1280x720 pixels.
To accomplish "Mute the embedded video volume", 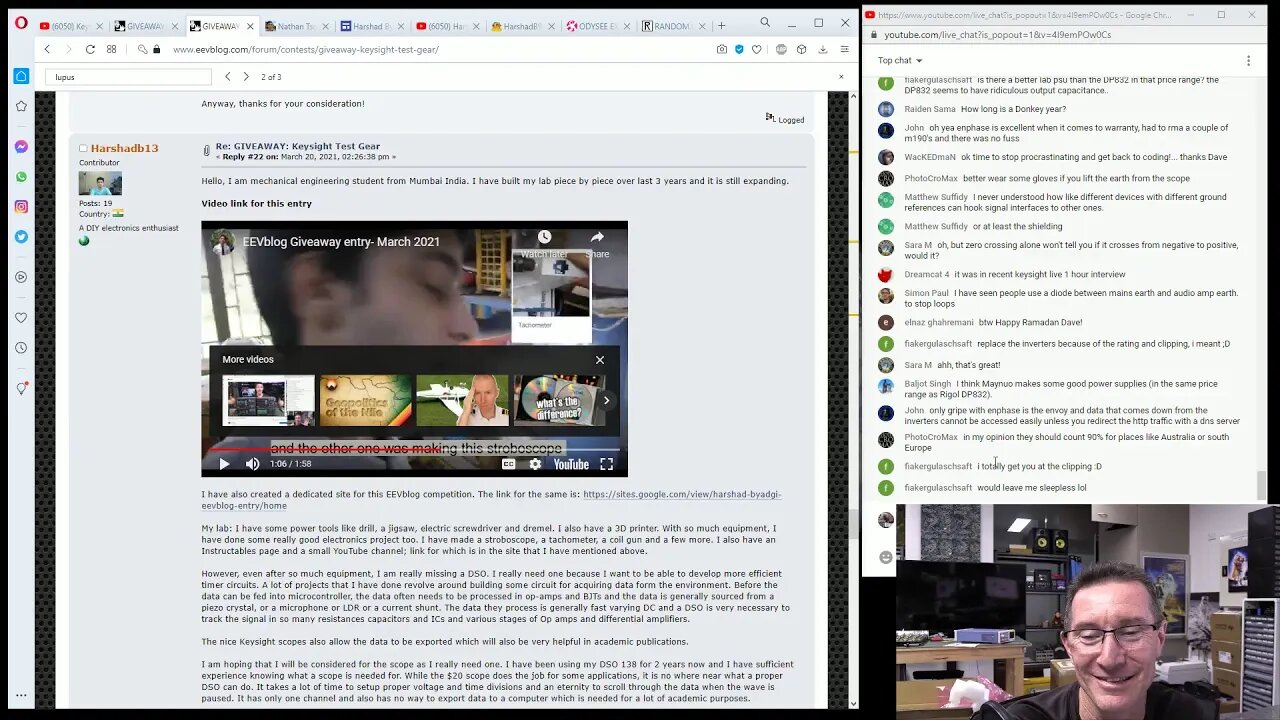I will tap(252, 464).
